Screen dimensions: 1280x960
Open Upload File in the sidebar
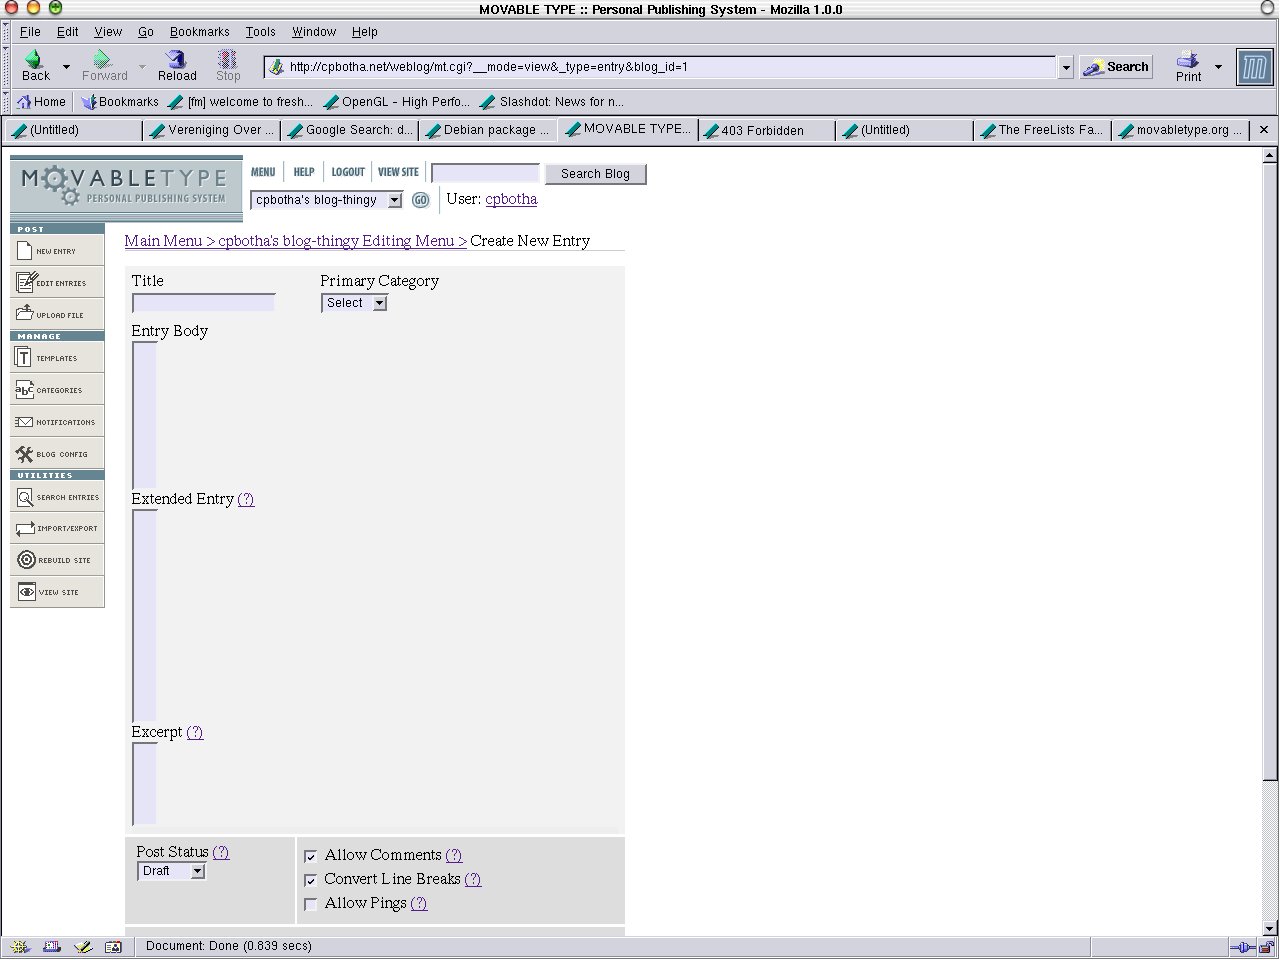point(57,314)
